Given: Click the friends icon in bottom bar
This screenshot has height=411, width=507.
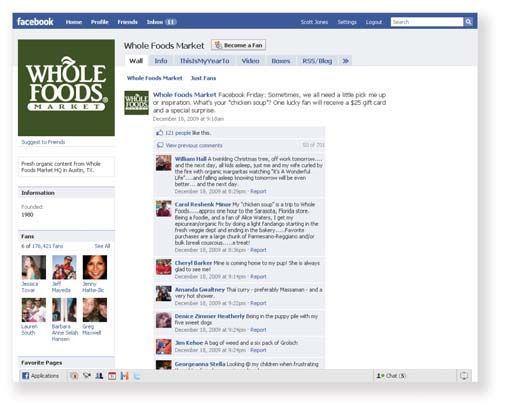Looking at the screenshot, I should (x=99, y=376).
